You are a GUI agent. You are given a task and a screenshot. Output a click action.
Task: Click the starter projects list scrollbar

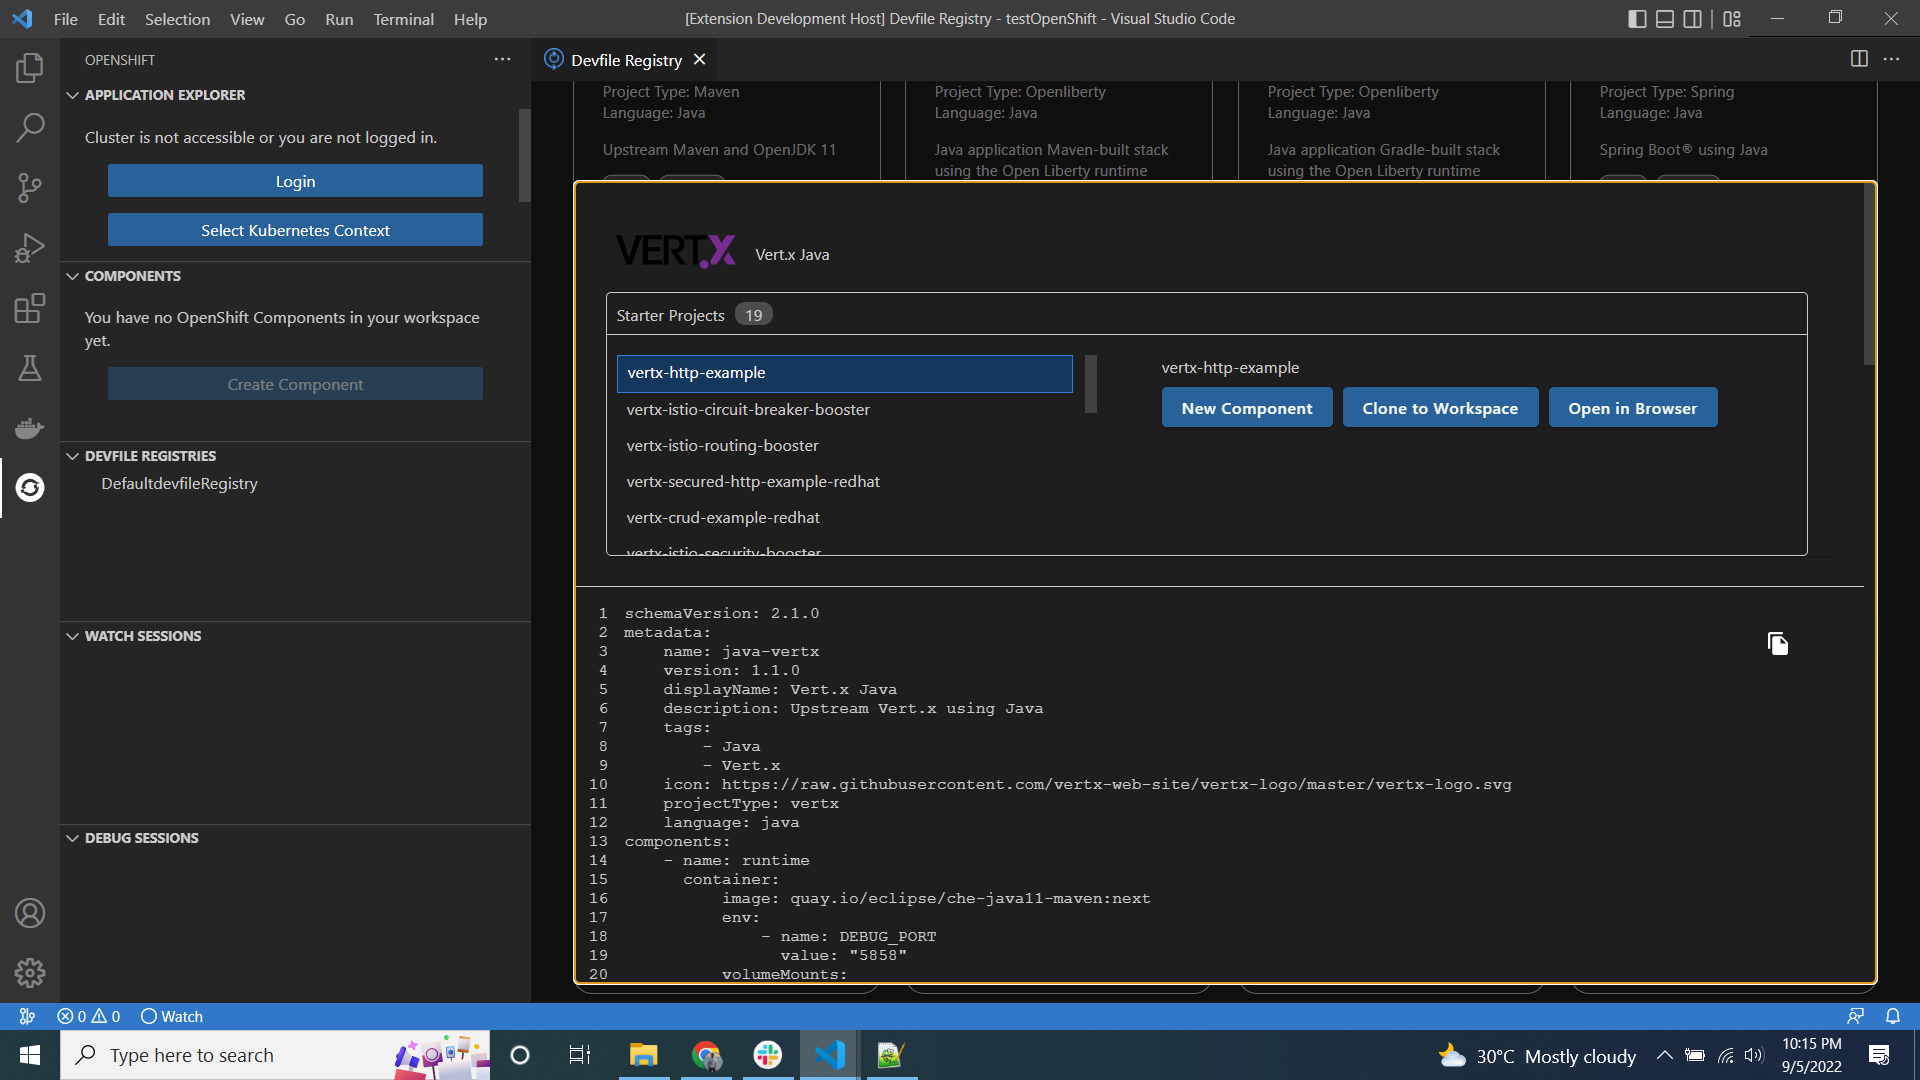1091,383
